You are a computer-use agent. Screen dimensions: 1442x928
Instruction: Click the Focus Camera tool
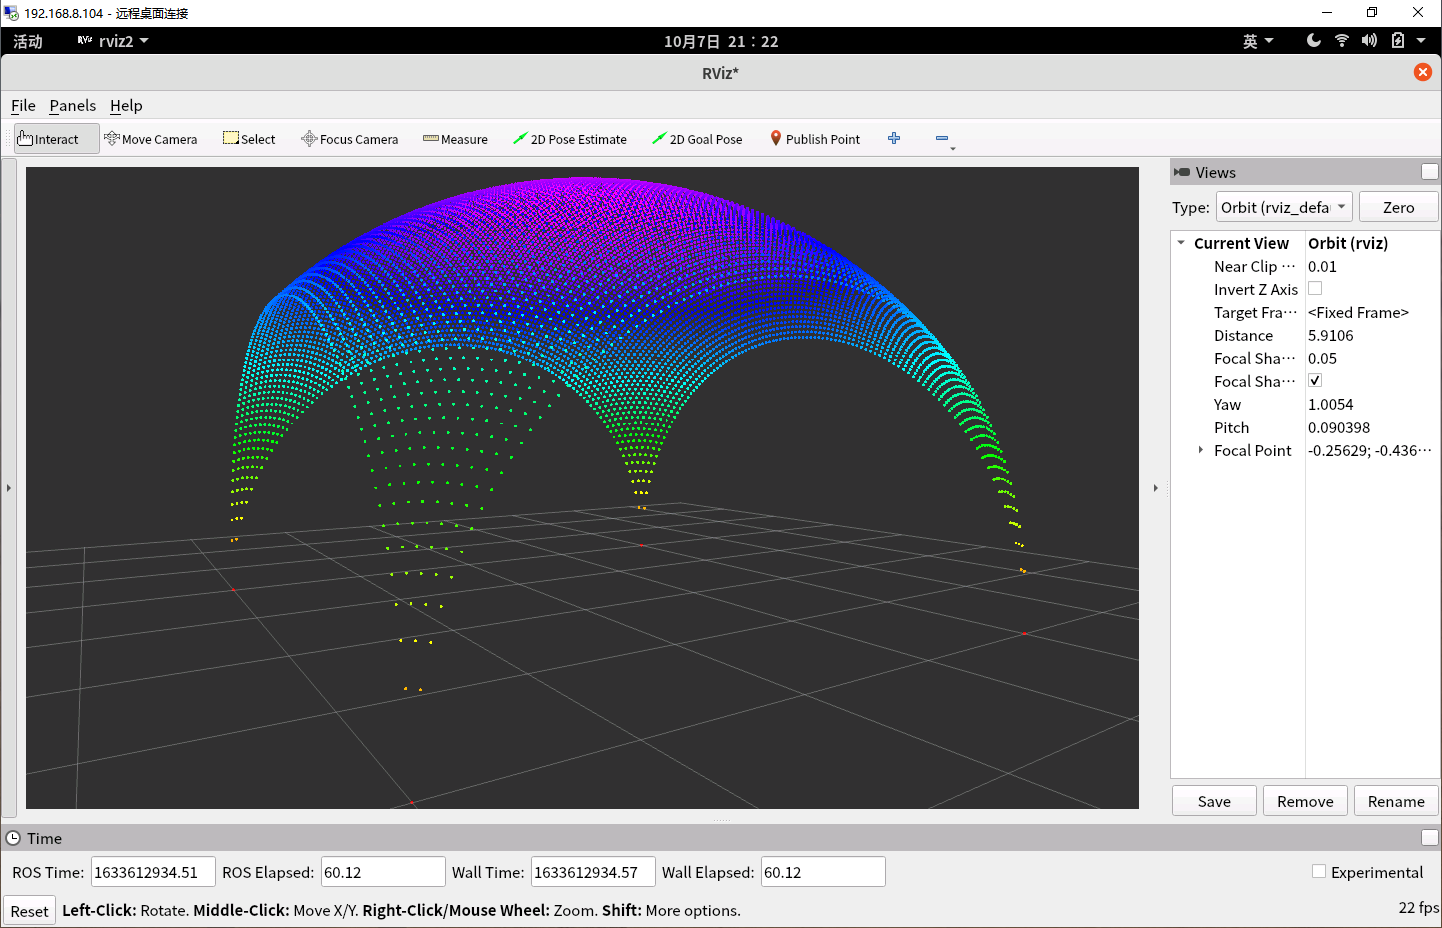(350, 139)
